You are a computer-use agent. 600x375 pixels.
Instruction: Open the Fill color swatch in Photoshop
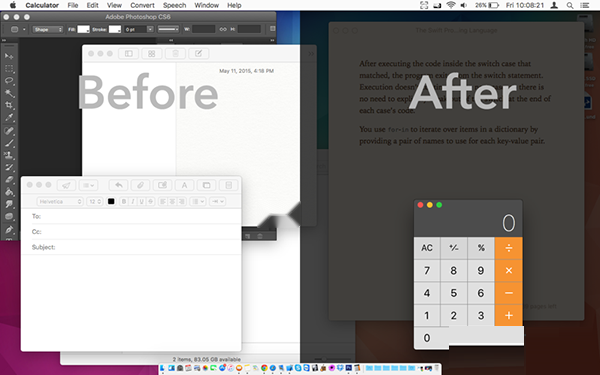point(83,29)
